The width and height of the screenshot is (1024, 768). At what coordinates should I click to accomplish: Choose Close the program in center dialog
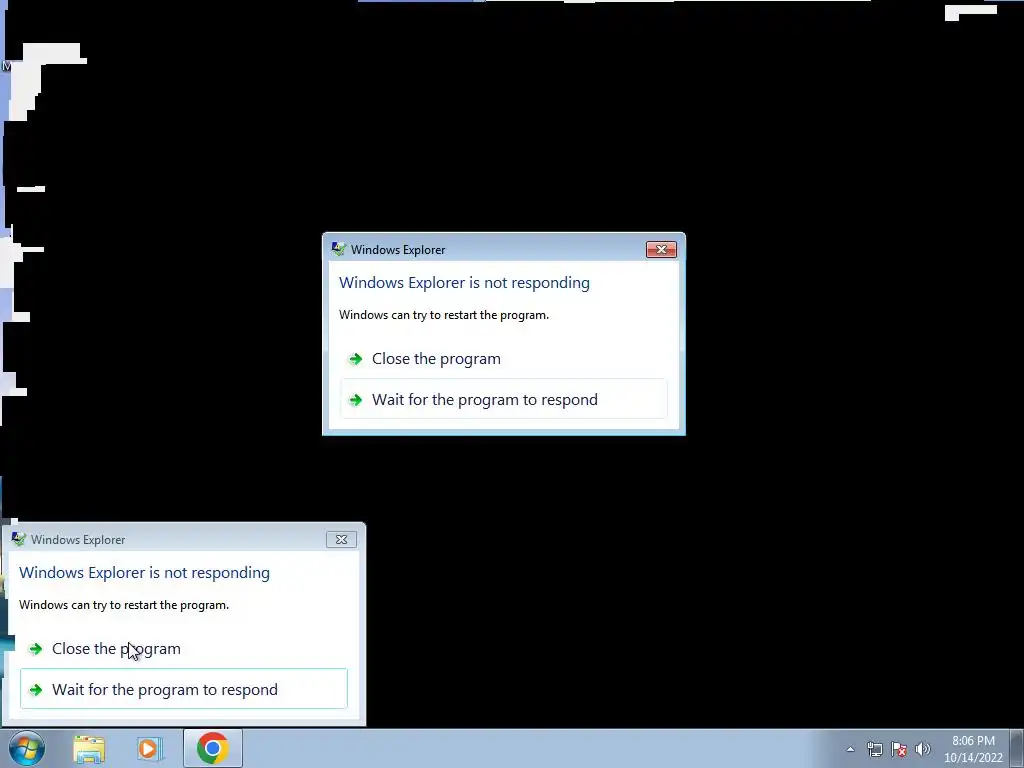pos(504,359)
